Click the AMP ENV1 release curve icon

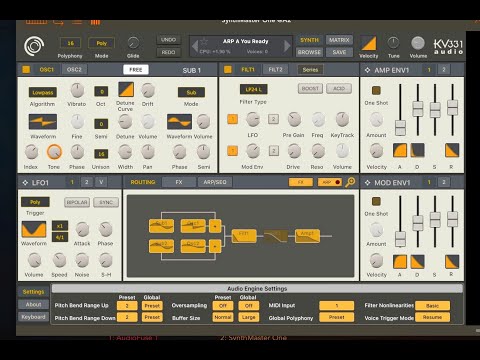click(x=452, y=150)
